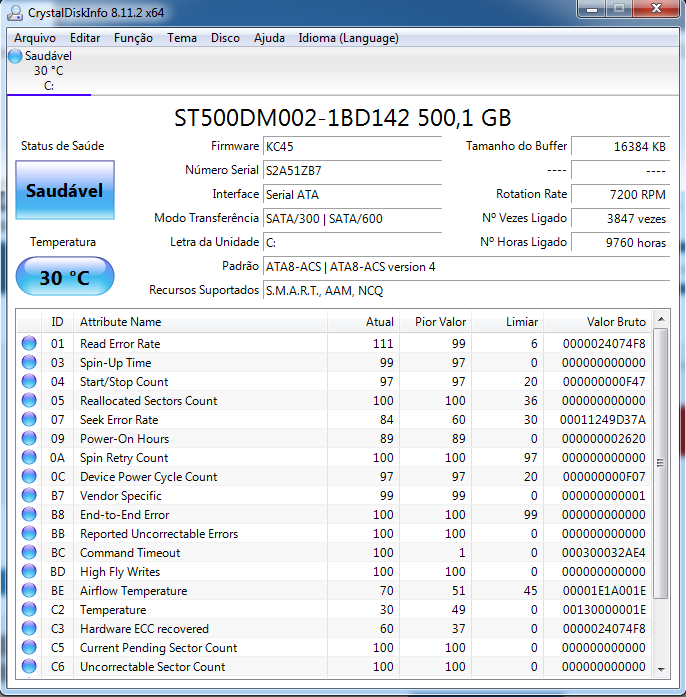
Task: Click the Firmware field showing KC45
Action: point(353,146)
